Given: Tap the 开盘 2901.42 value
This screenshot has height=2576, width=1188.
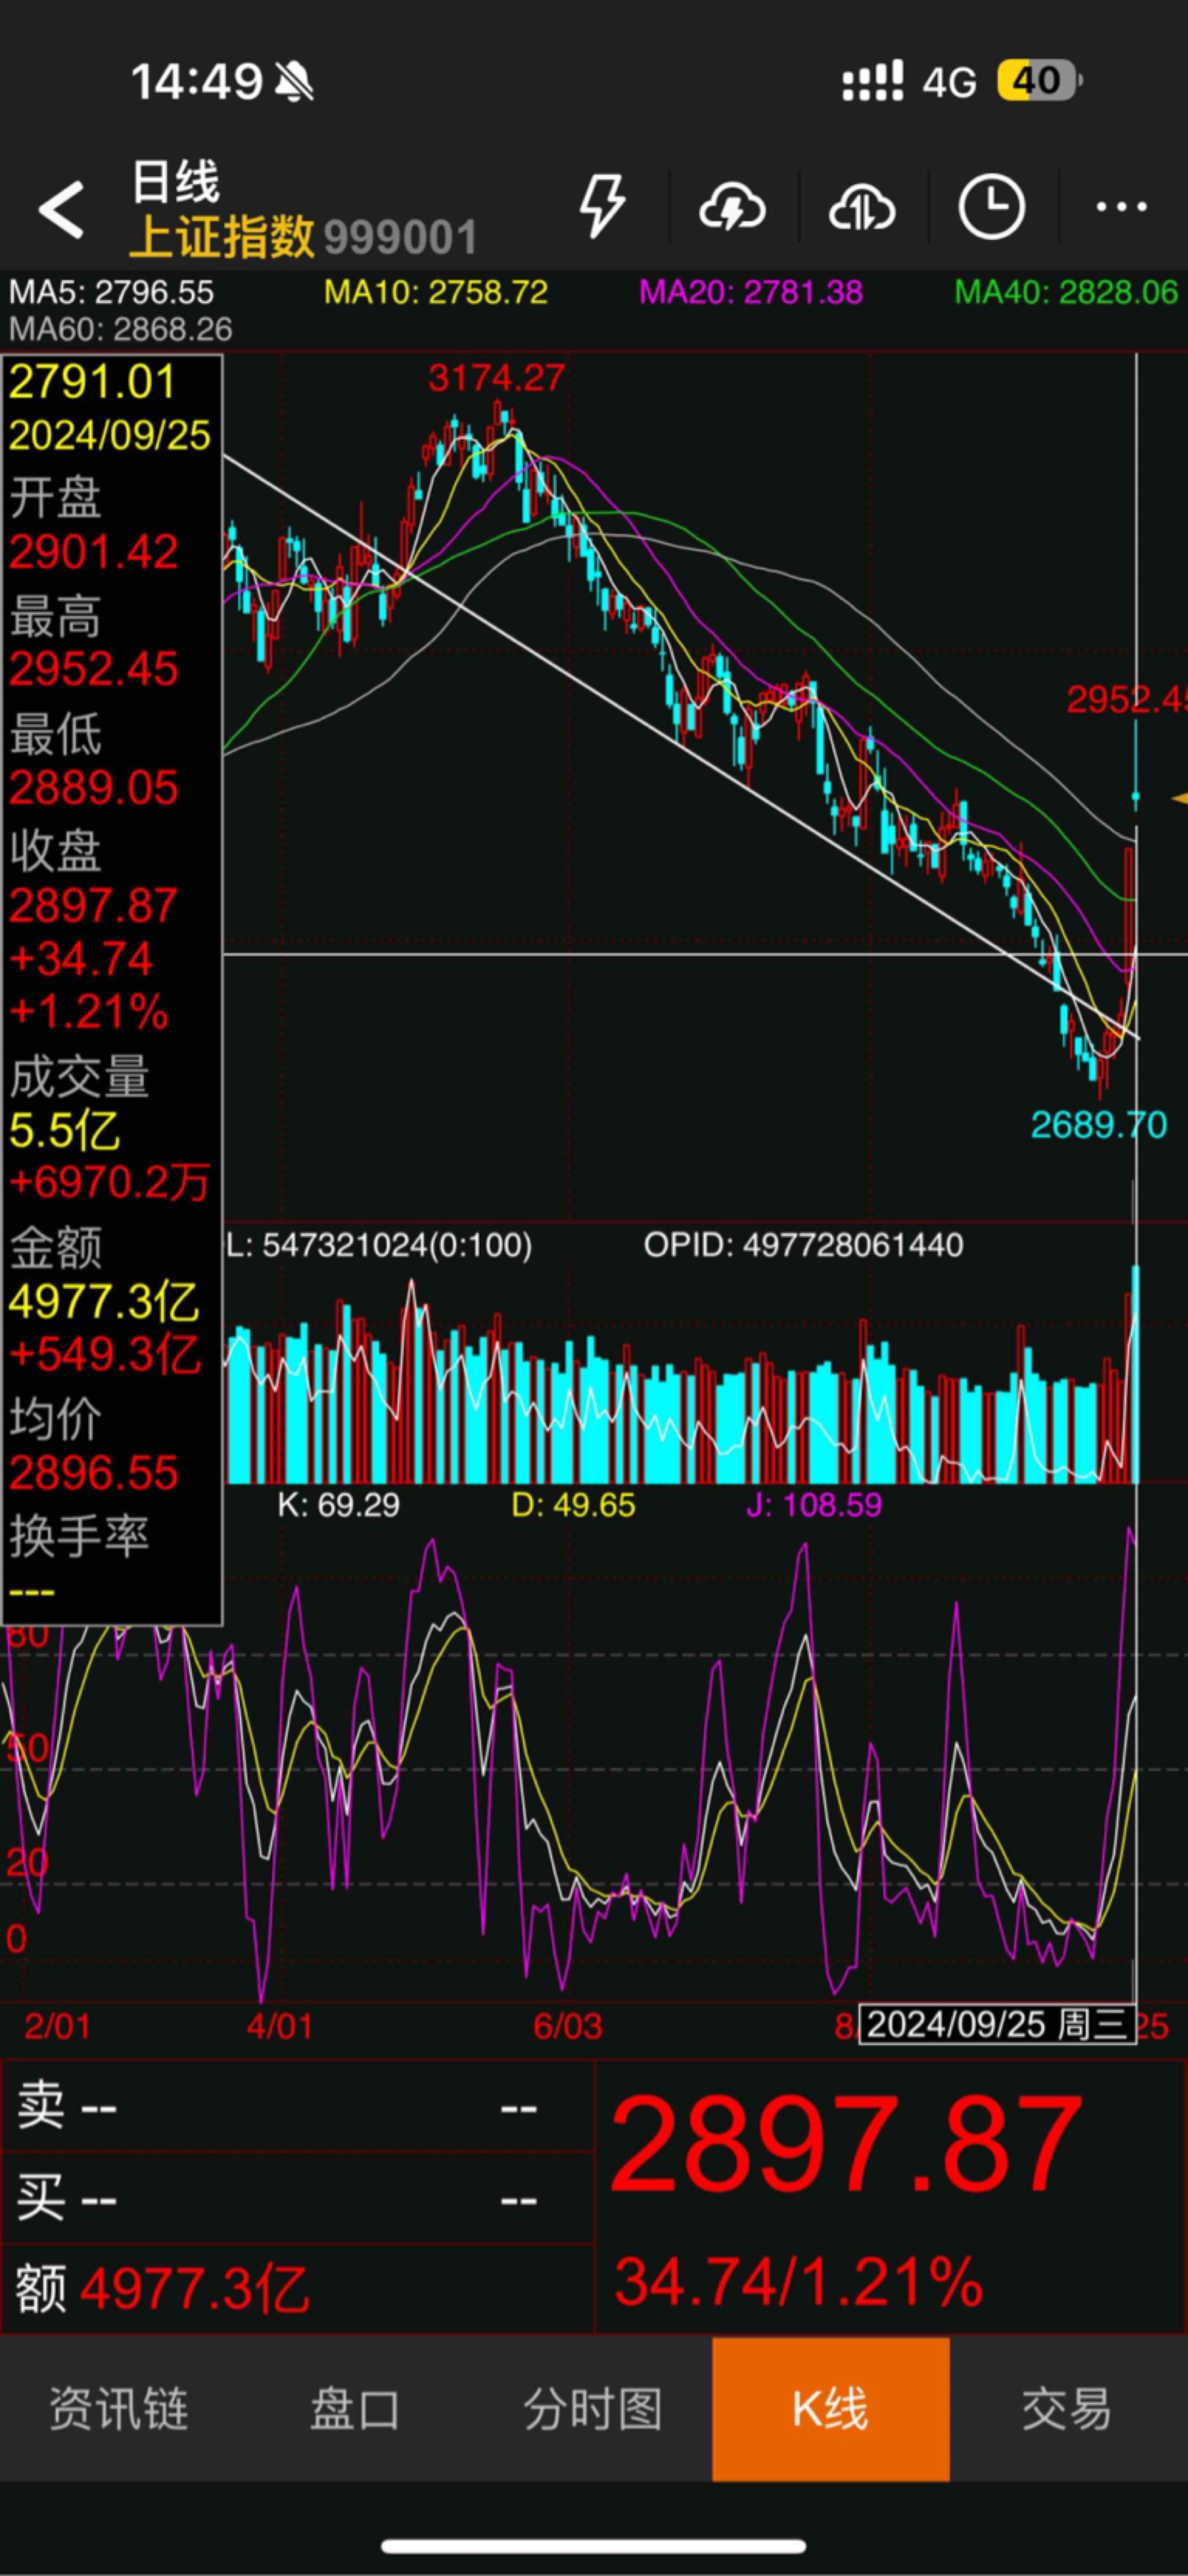Looking at the screenshot, I should [94, 552].
